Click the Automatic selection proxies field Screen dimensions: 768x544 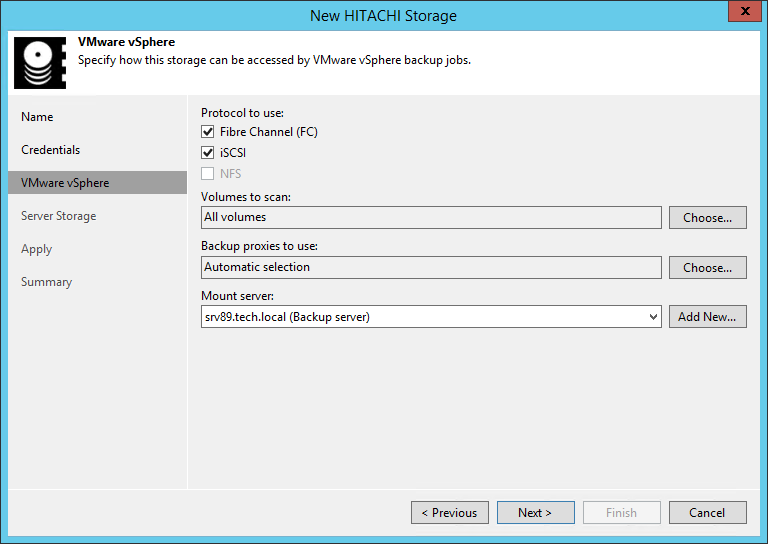431,267
